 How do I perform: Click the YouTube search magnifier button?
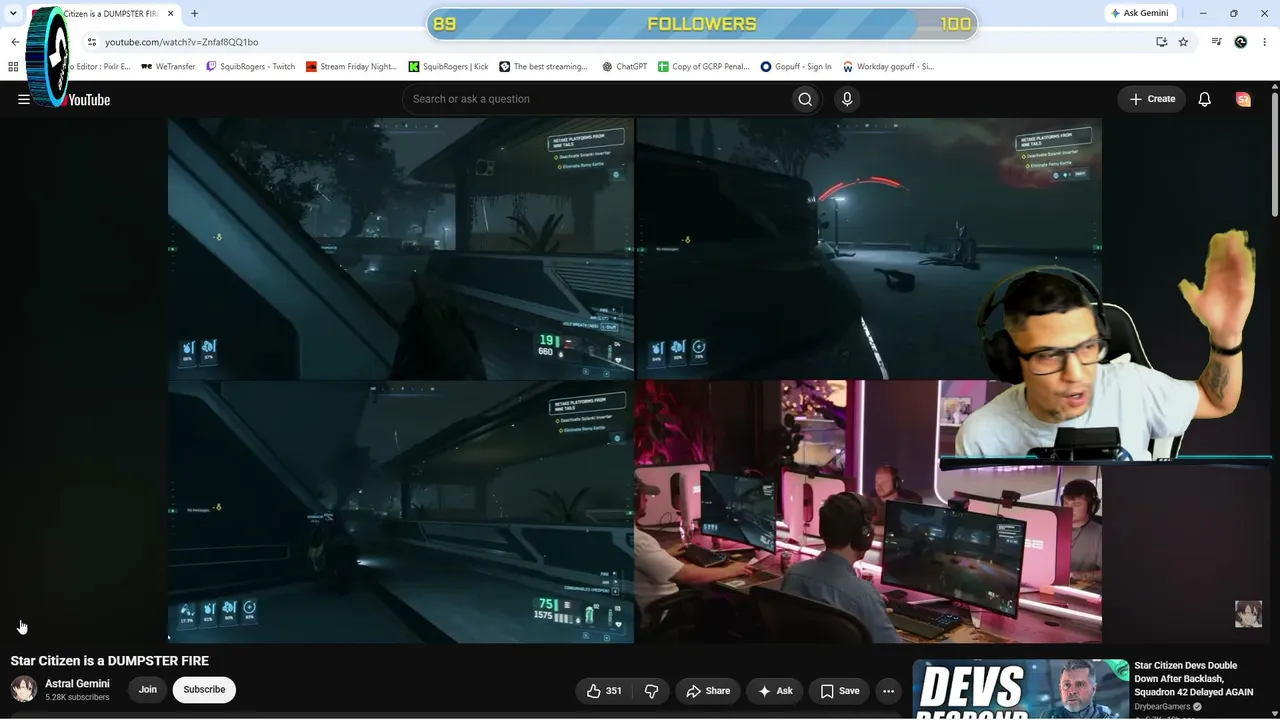805,99
